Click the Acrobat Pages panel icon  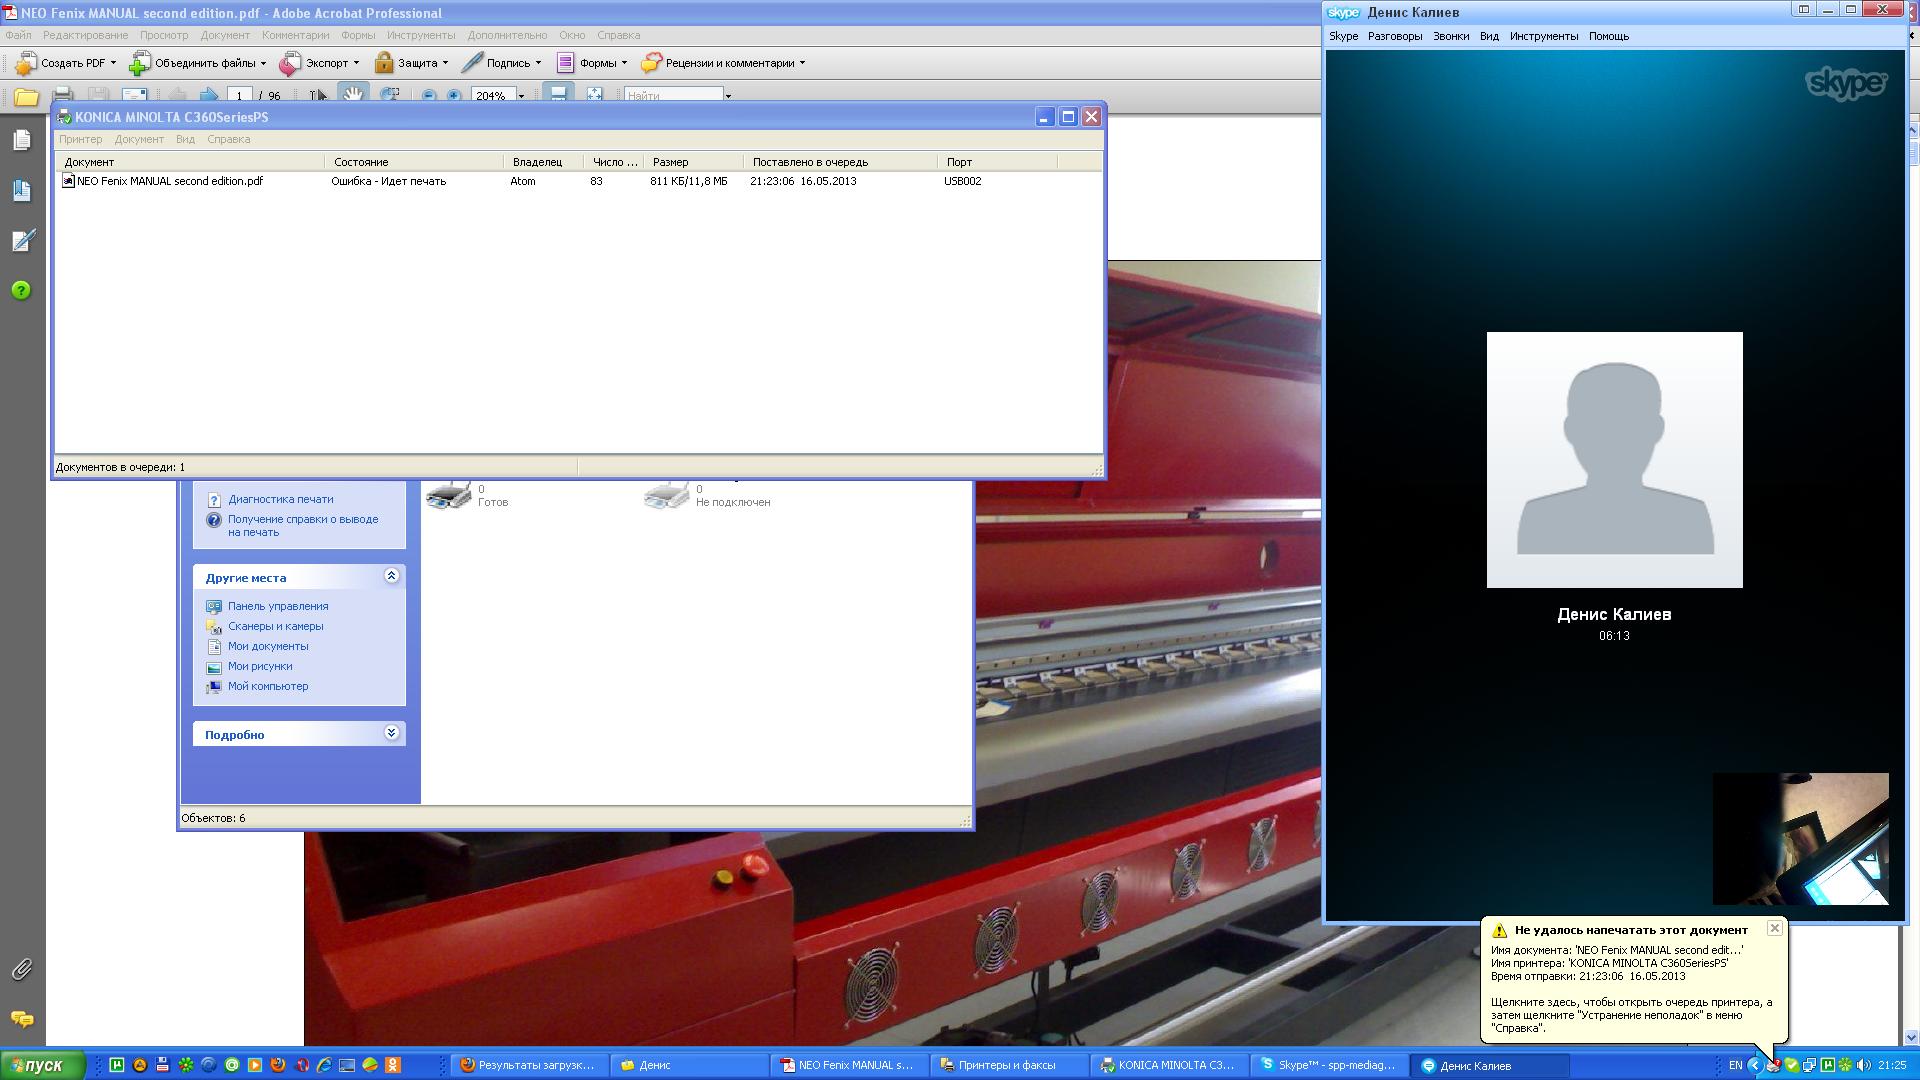tap(22, 140)
